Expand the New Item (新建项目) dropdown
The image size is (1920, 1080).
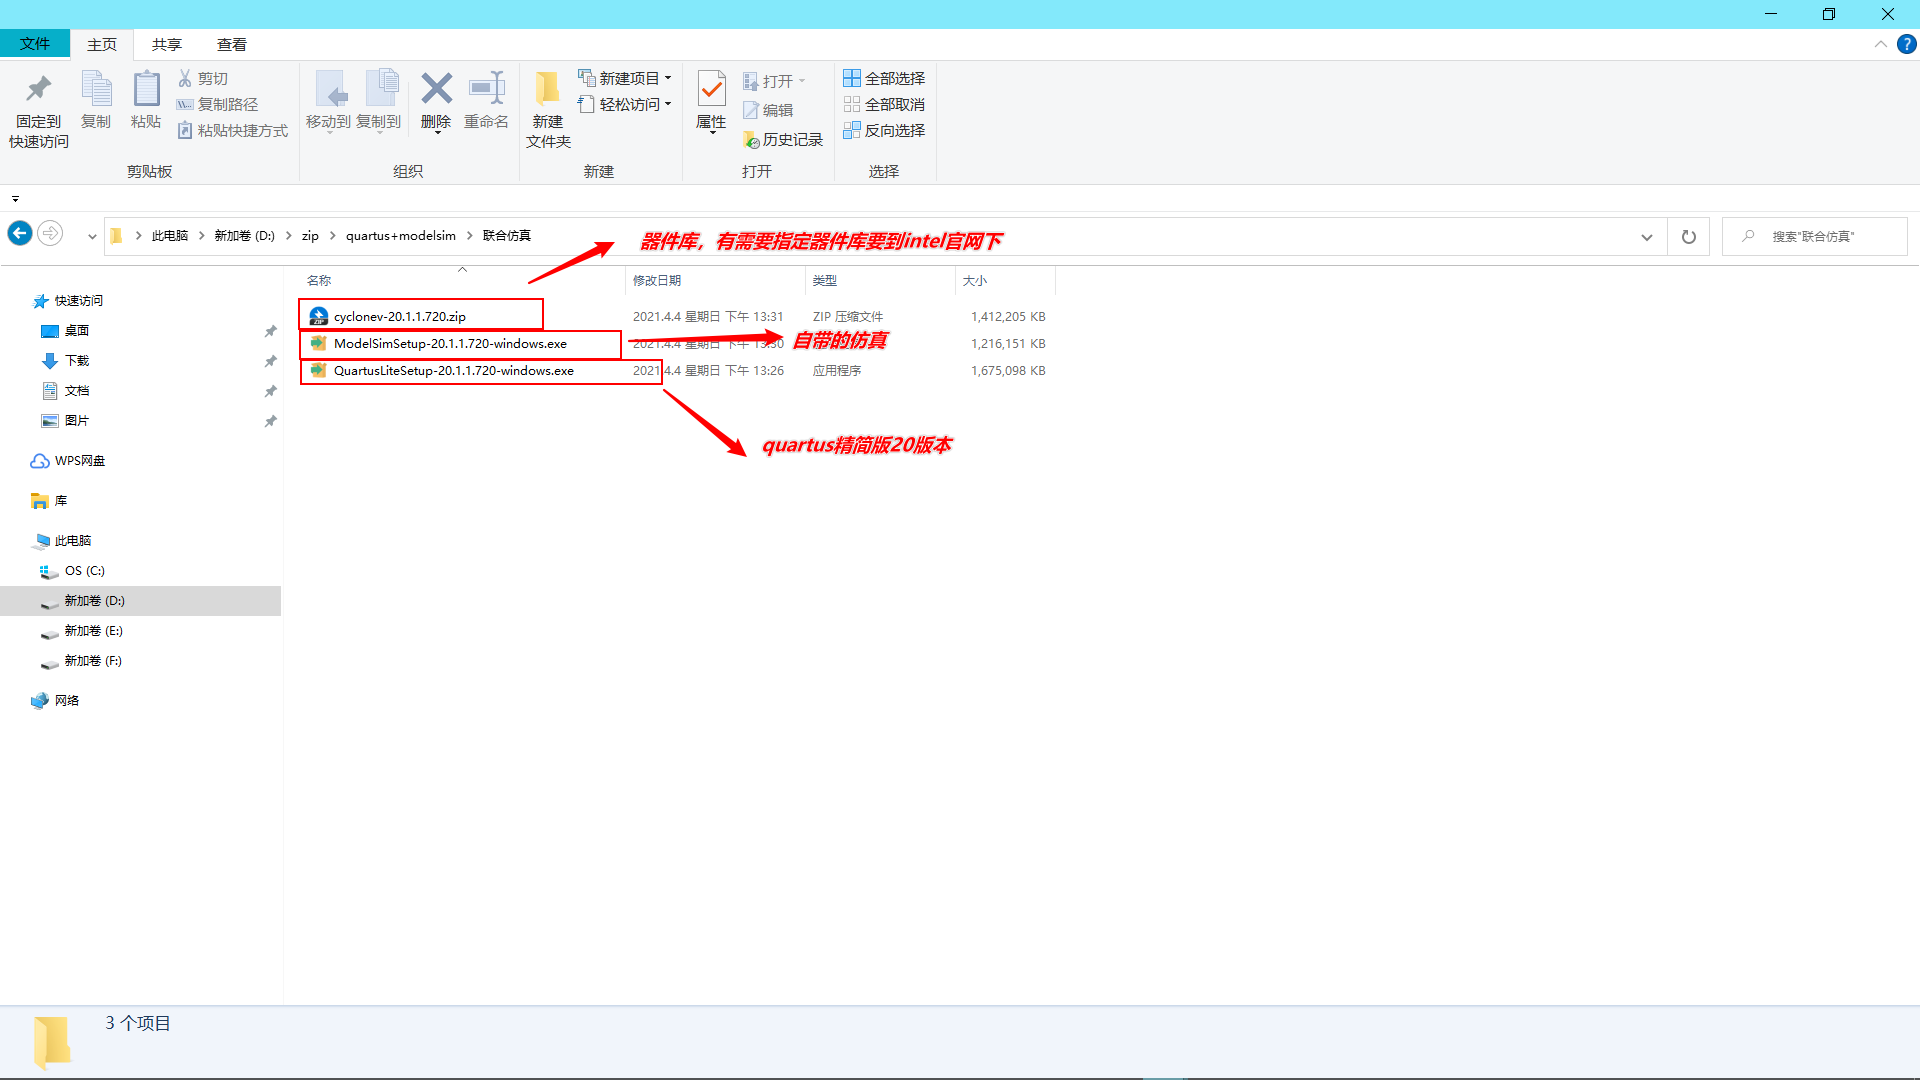(626, 78)
